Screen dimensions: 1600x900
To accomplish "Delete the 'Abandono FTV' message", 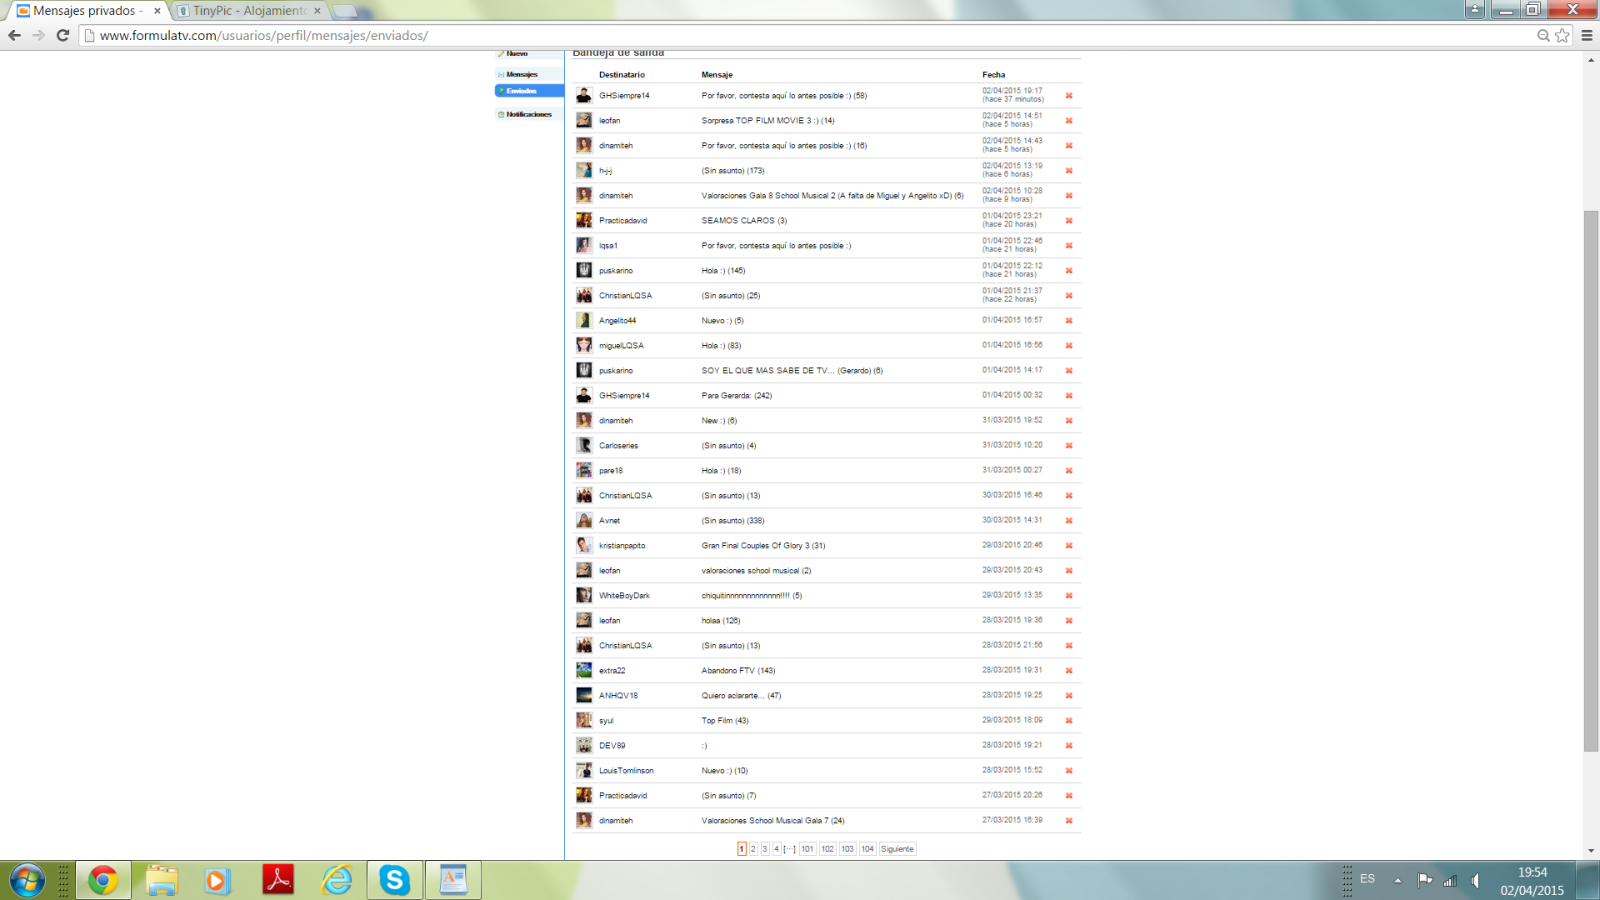I will coord(1069,671).
